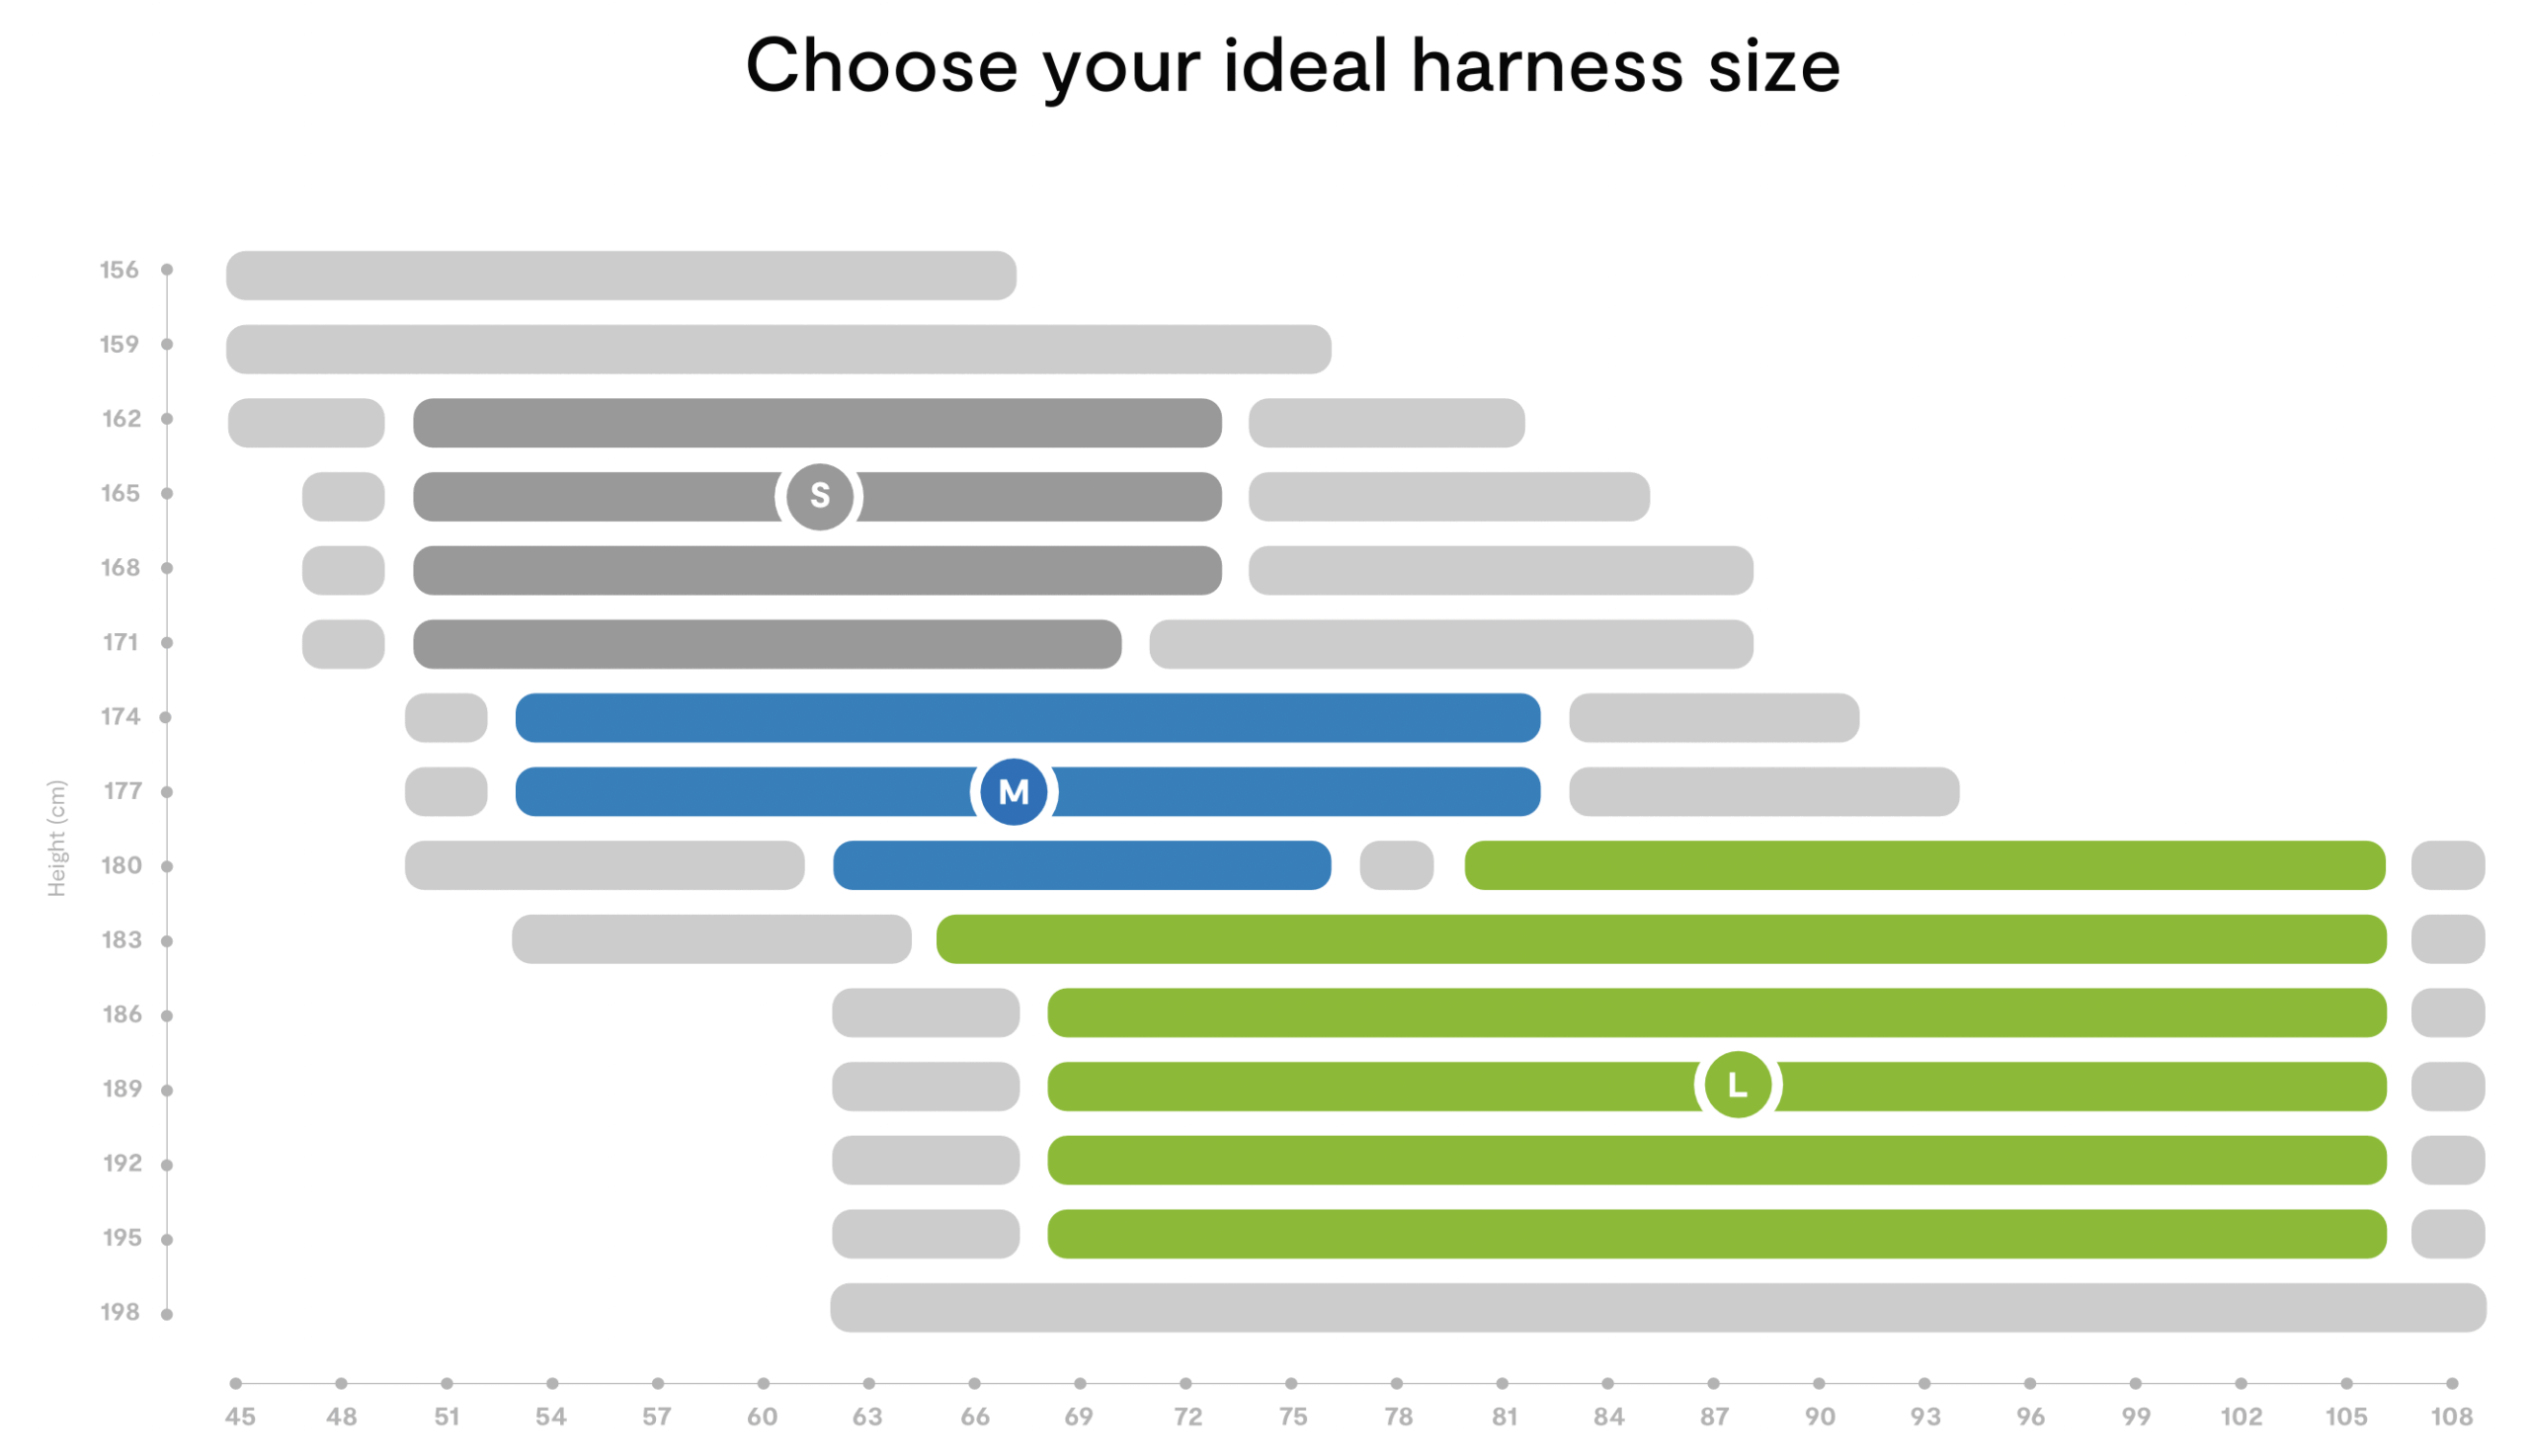Select the light gray bar at height 156

[x=620, y=275]
